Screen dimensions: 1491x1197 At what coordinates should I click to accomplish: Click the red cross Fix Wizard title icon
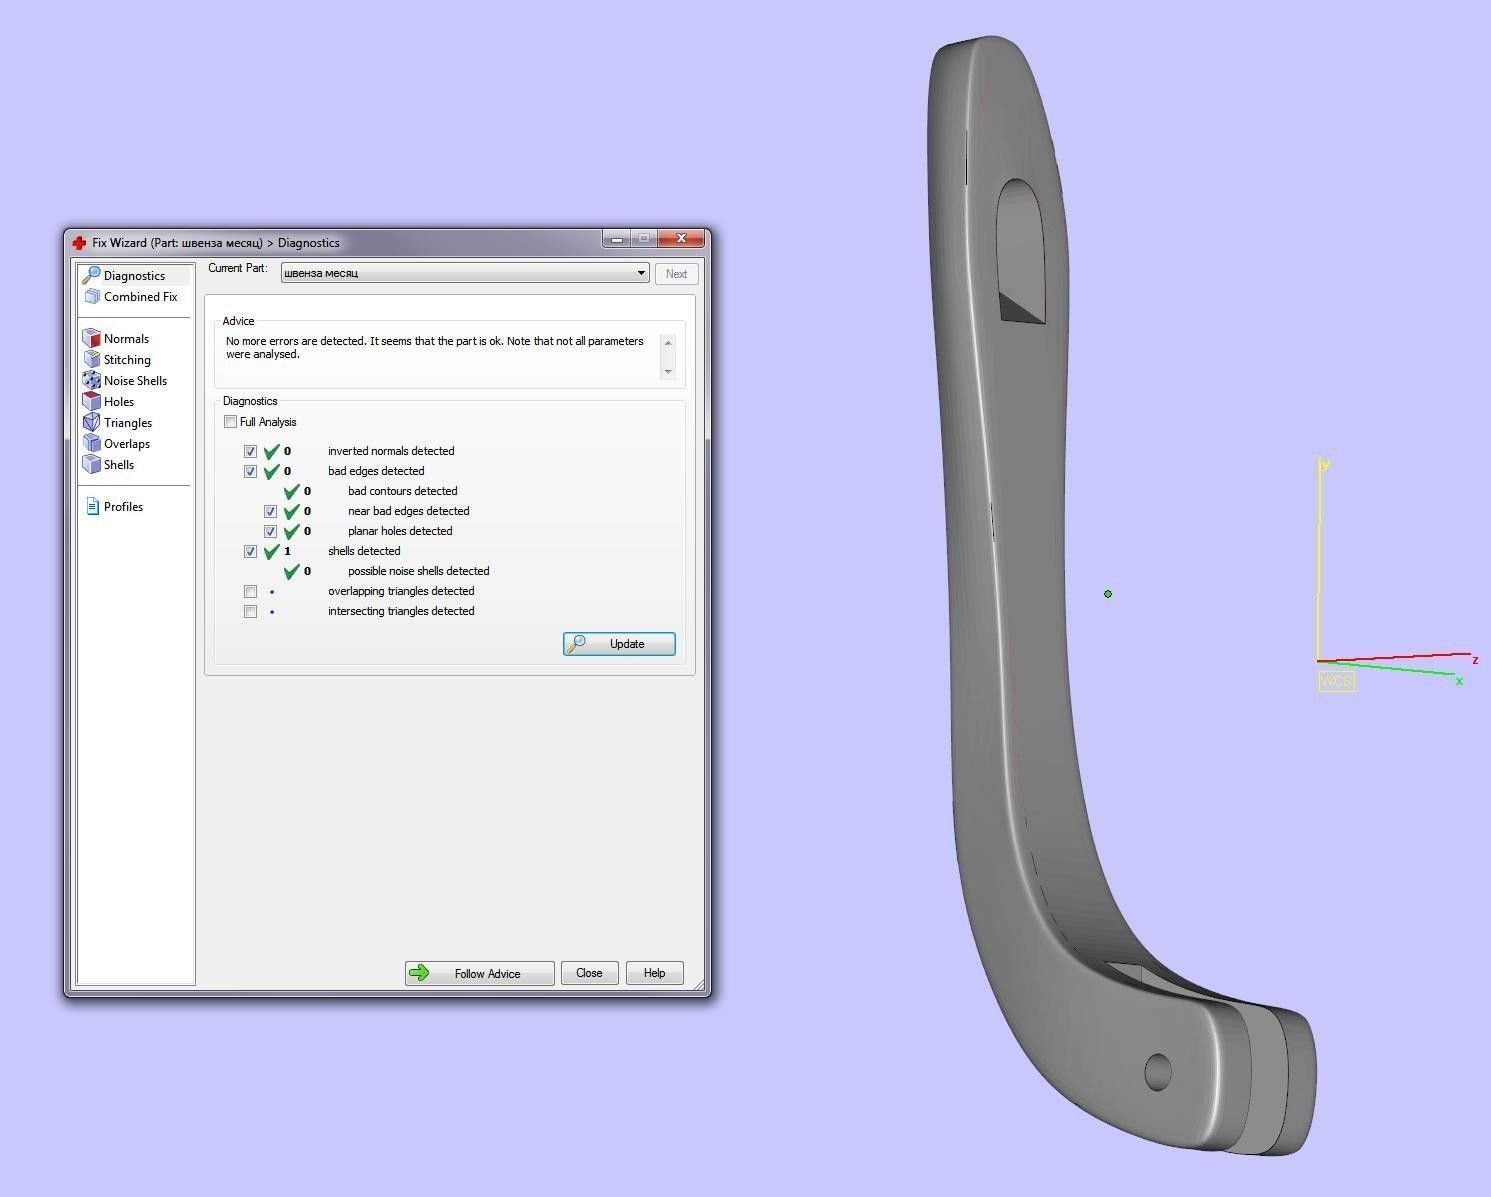(79, 242)
